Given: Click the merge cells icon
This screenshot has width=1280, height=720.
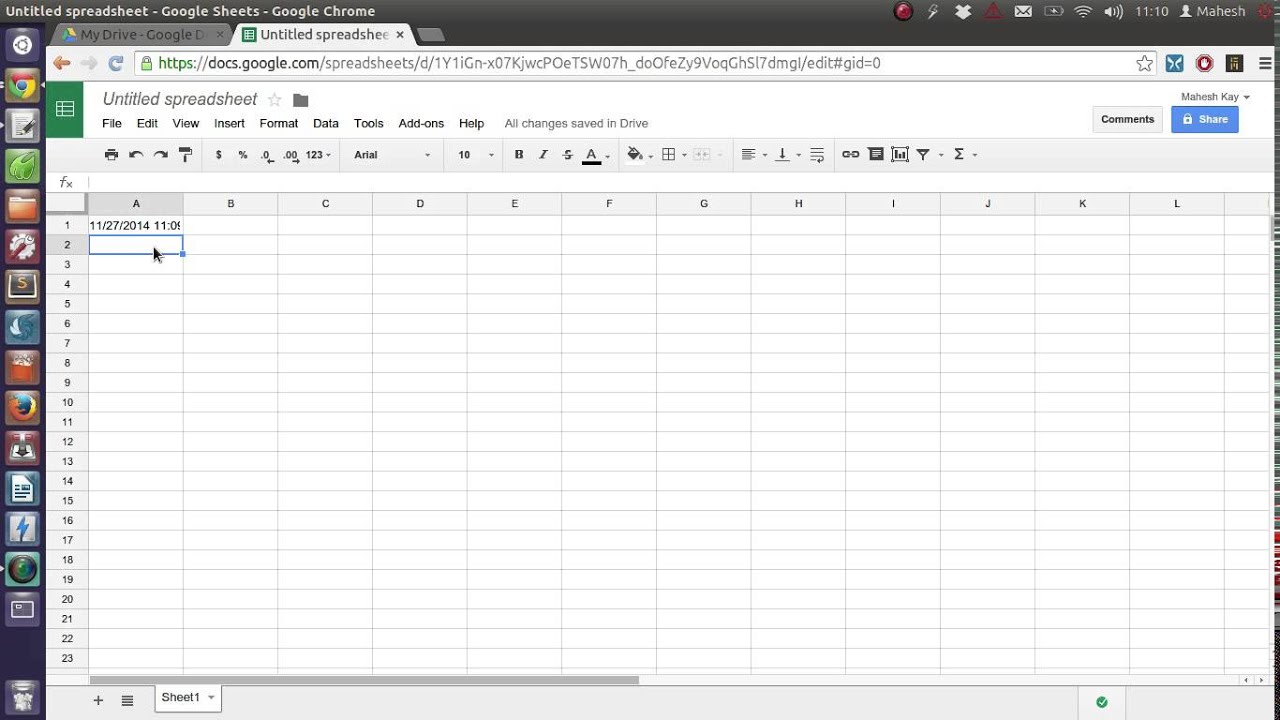Looking at the screenshot, I should coord(704,155).
